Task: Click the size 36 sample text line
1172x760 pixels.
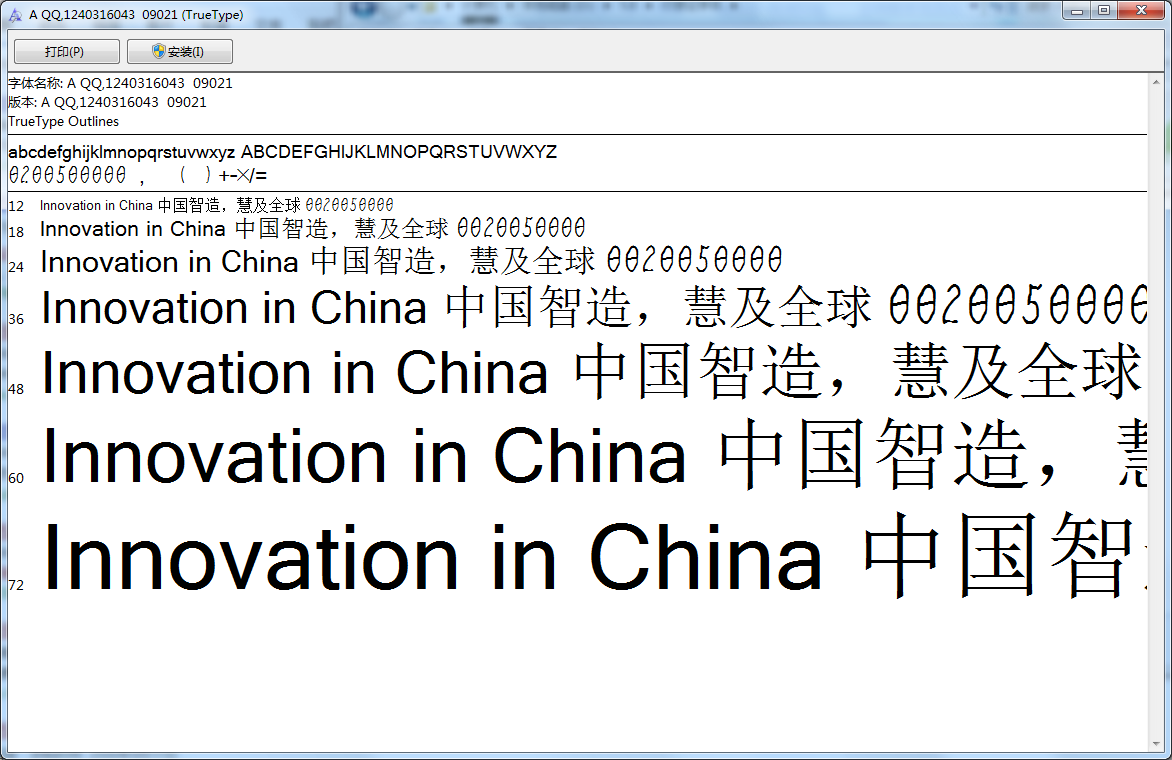Action: (593, 307)
